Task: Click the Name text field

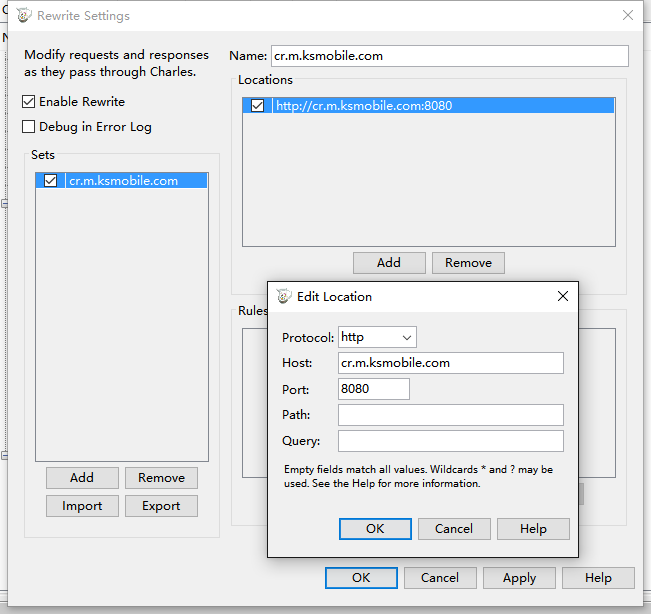Action: click(x=449, y=56)
